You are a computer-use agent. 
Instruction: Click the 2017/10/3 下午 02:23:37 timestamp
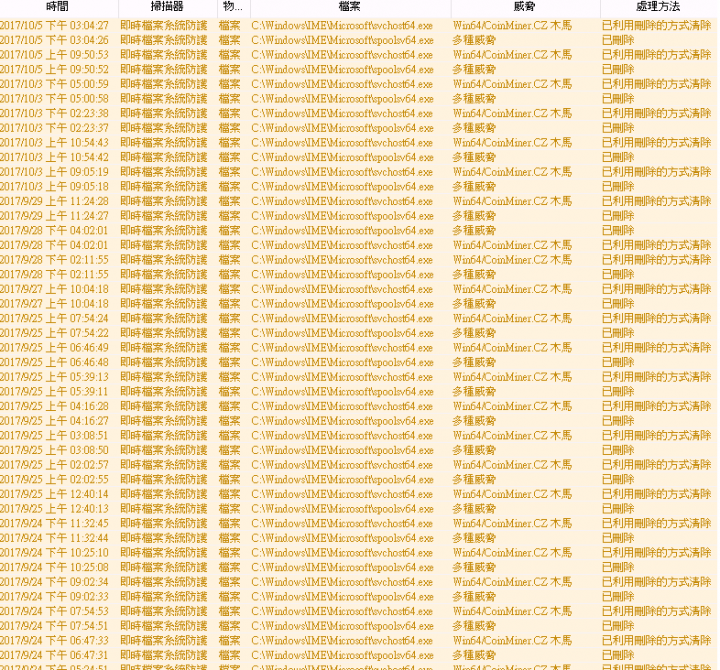(x=54, y=128)
